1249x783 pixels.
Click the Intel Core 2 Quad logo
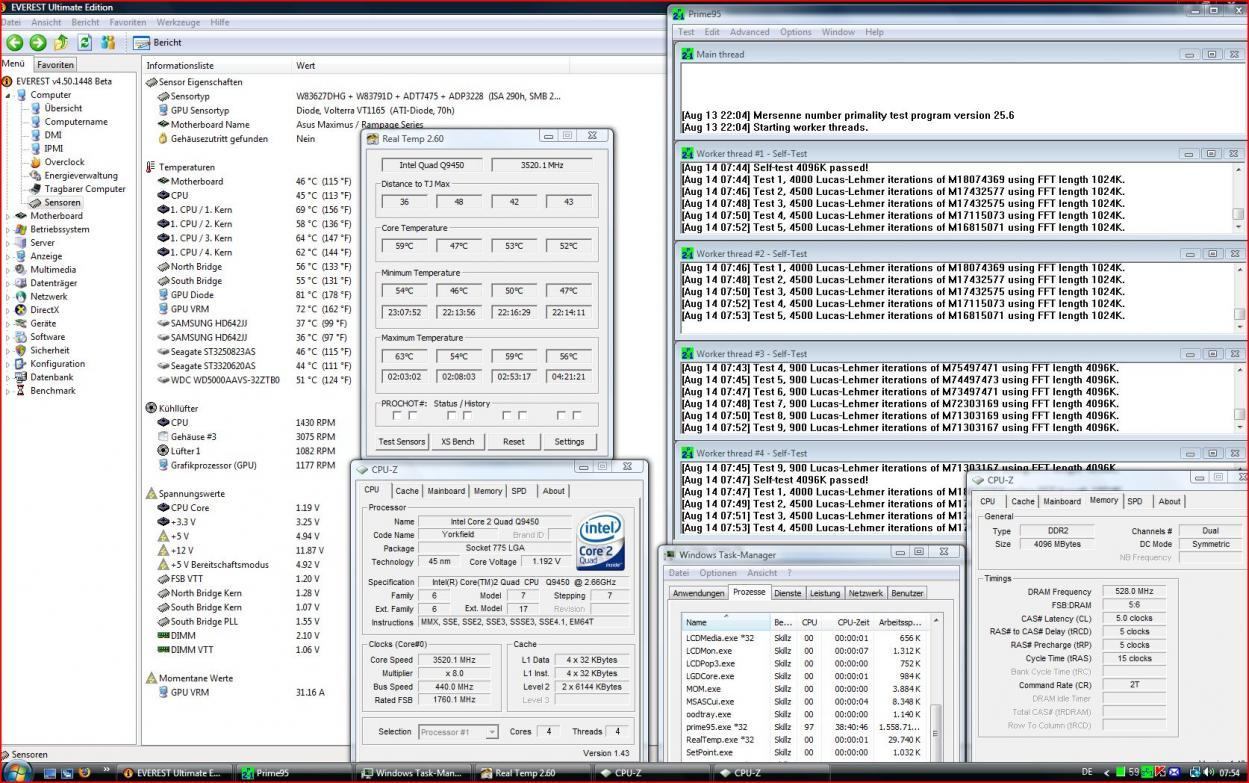[x=601, y=542]
